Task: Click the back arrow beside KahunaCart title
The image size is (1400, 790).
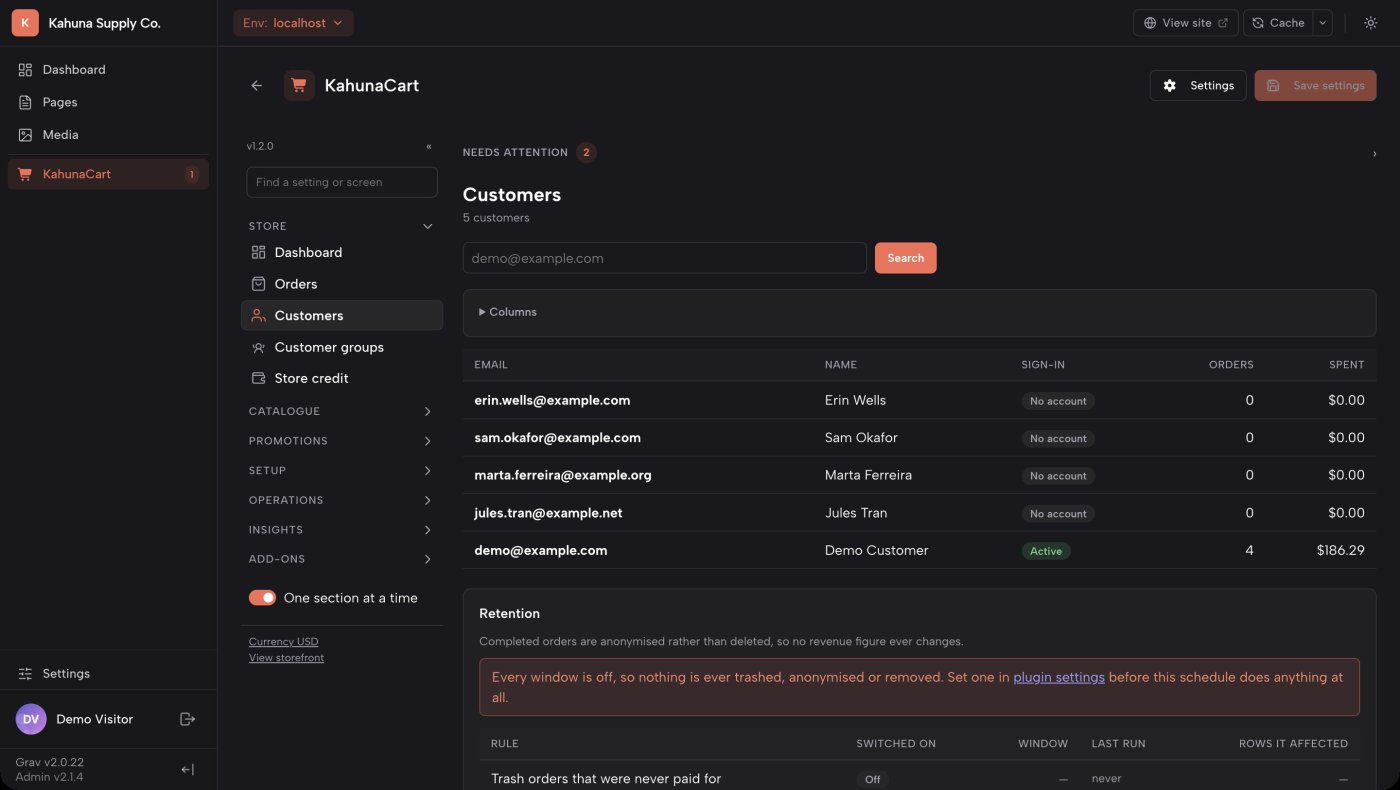Action: [257, 86]
